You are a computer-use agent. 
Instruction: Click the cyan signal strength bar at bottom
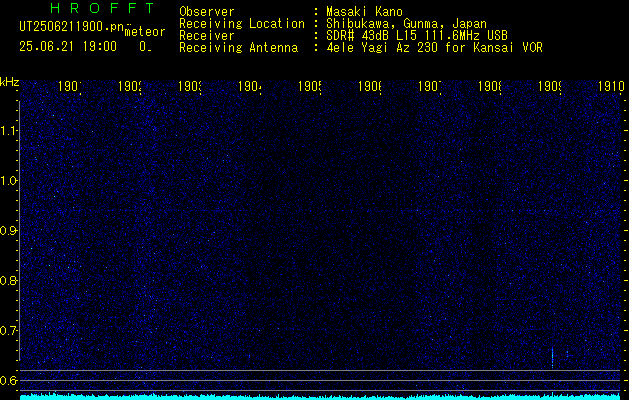click(320, 397)
